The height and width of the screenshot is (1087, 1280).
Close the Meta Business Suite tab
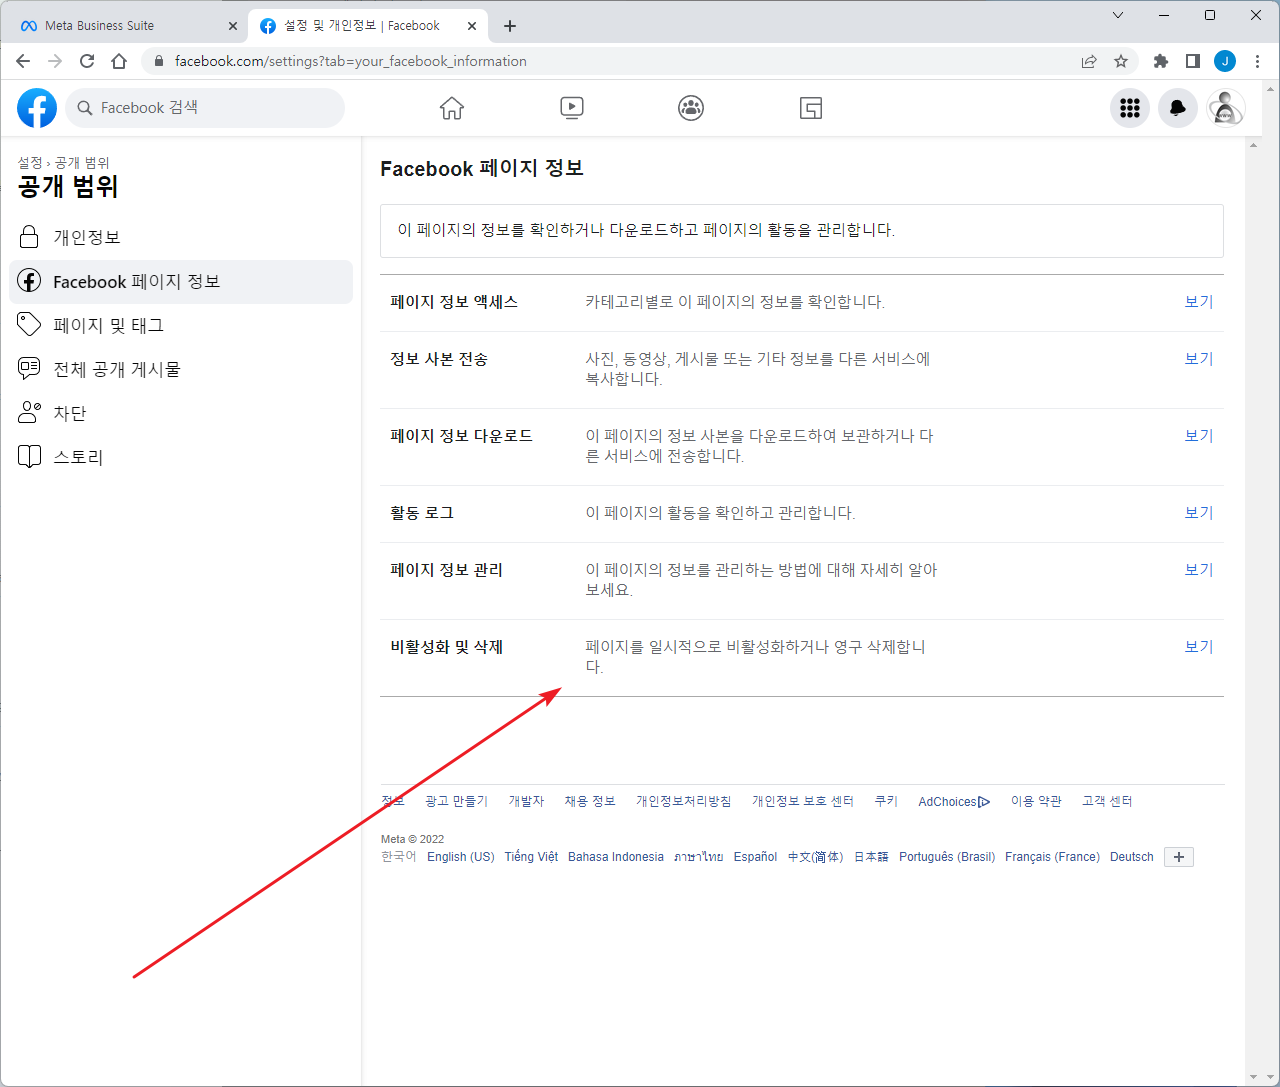(233, 26)
